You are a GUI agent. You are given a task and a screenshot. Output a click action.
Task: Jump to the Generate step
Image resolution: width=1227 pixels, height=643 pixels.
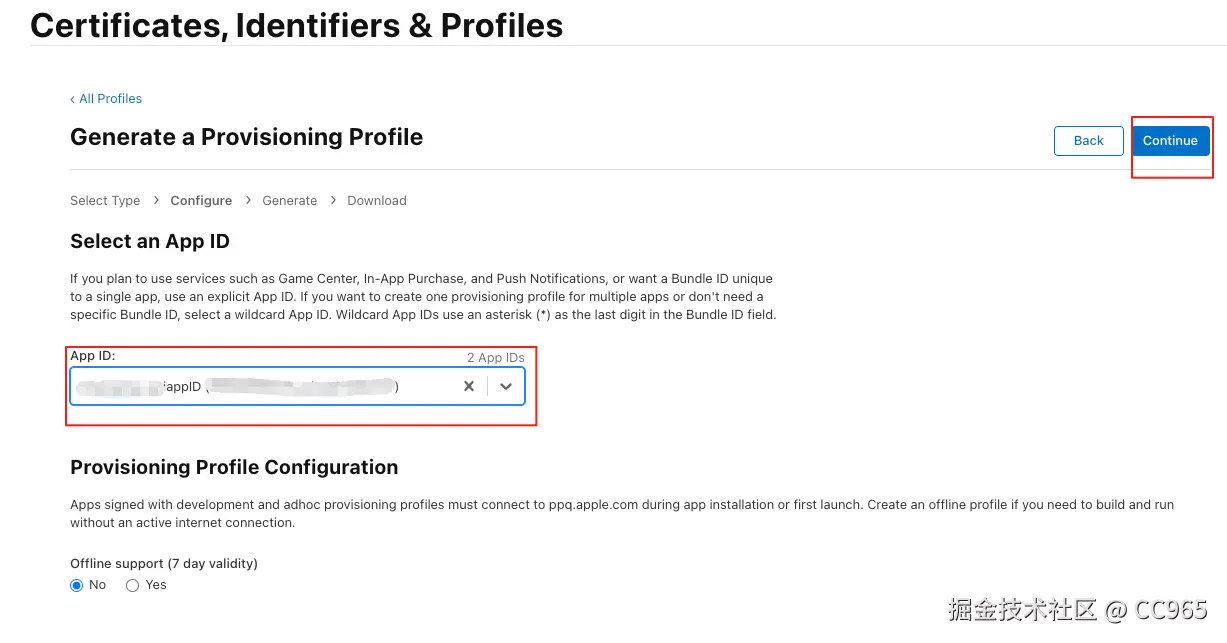[x=290, y=200]
